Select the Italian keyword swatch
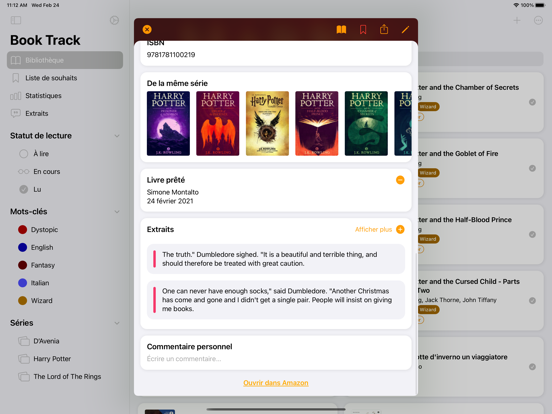The width and height of the screenshot is (552, 414). tap(23, 283)
